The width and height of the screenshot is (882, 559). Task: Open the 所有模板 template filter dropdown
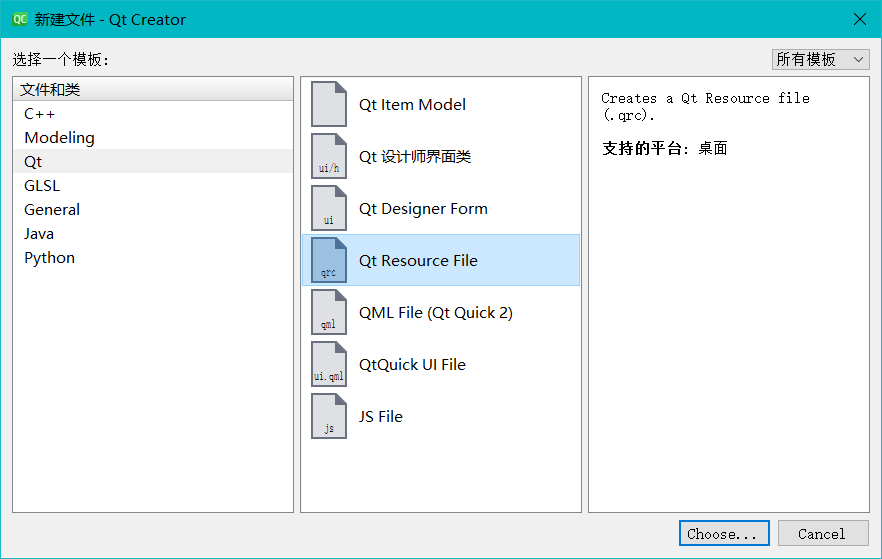pos(820,59)
